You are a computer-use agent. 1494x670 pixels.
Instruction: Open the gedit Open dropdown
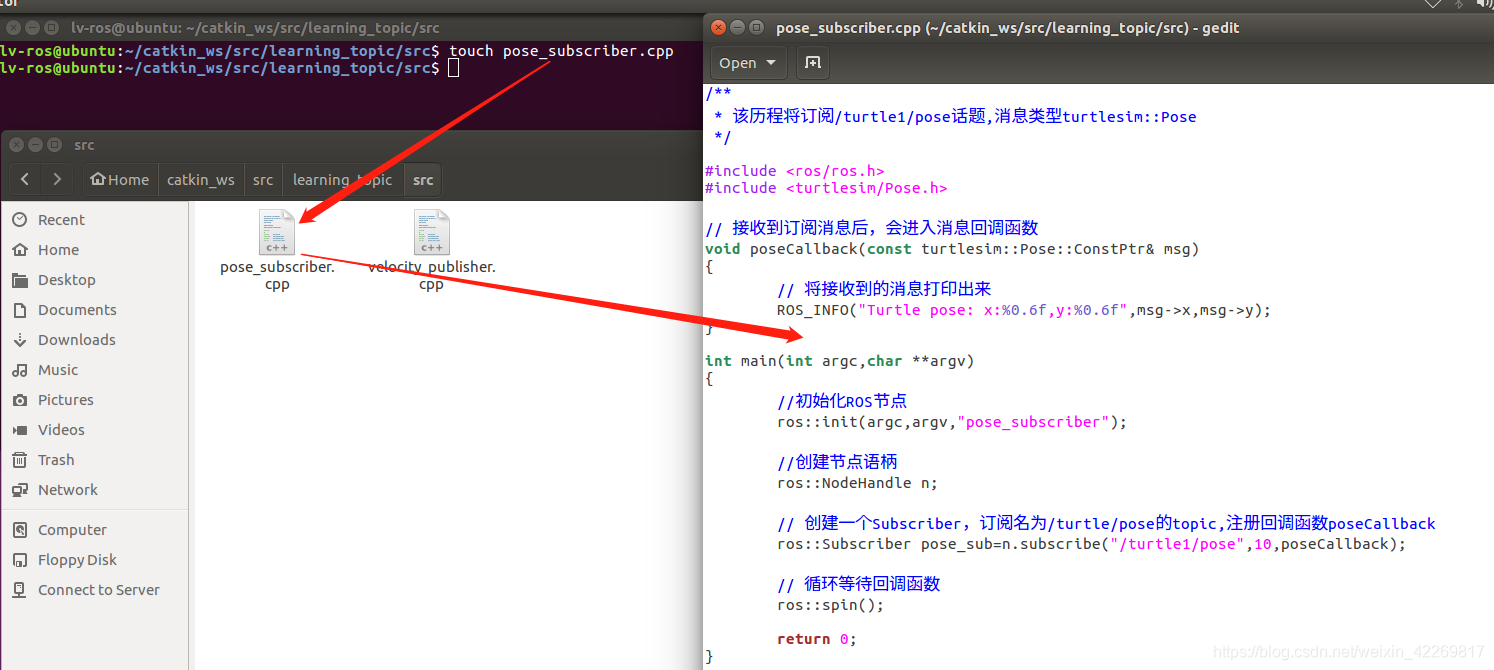(747, 63)
